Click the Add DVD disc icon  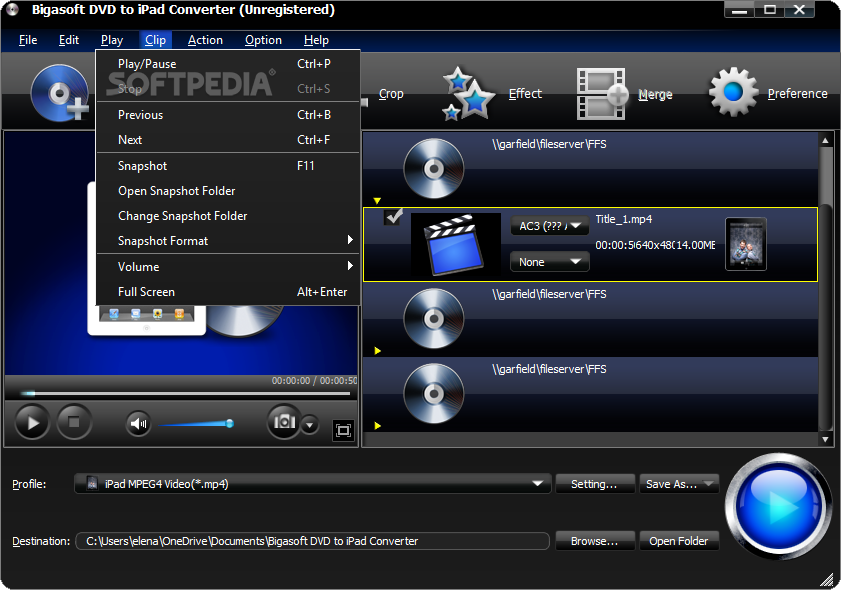point(60,93)
